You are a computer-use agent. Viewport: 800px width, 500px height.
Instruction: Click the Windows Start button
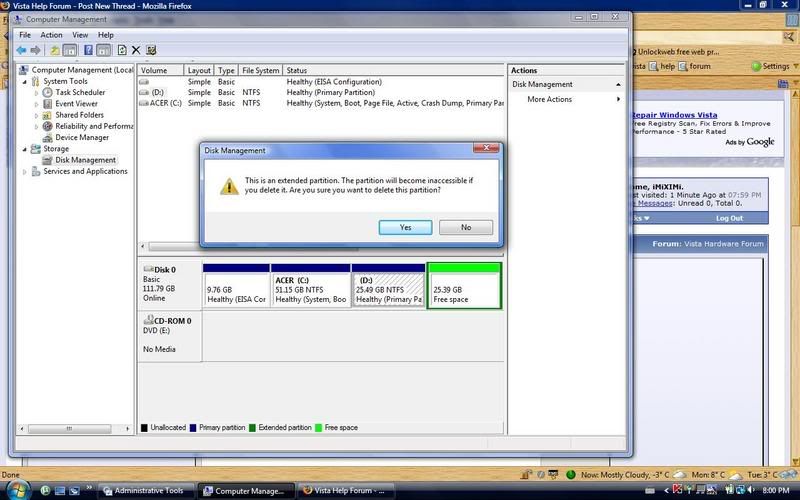point(17,490)
